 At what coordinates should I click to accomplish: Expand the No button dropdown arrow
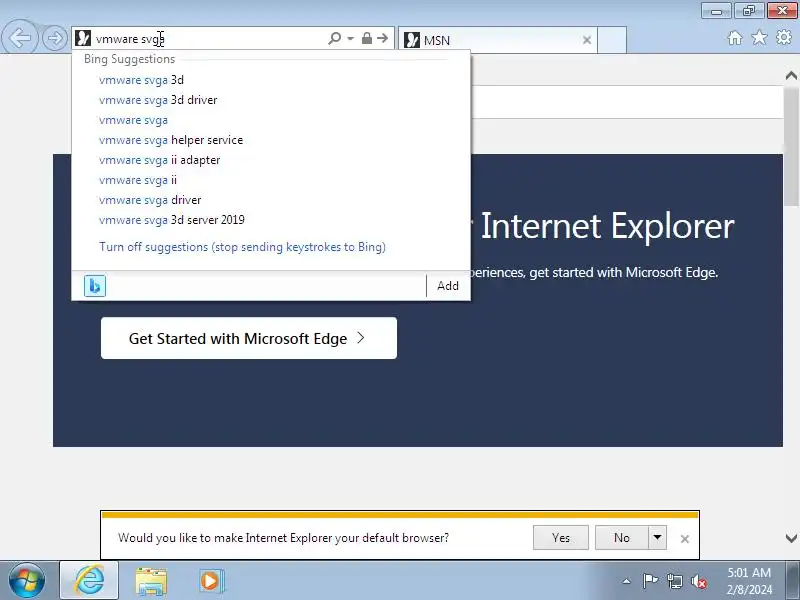tap(658, 538)
